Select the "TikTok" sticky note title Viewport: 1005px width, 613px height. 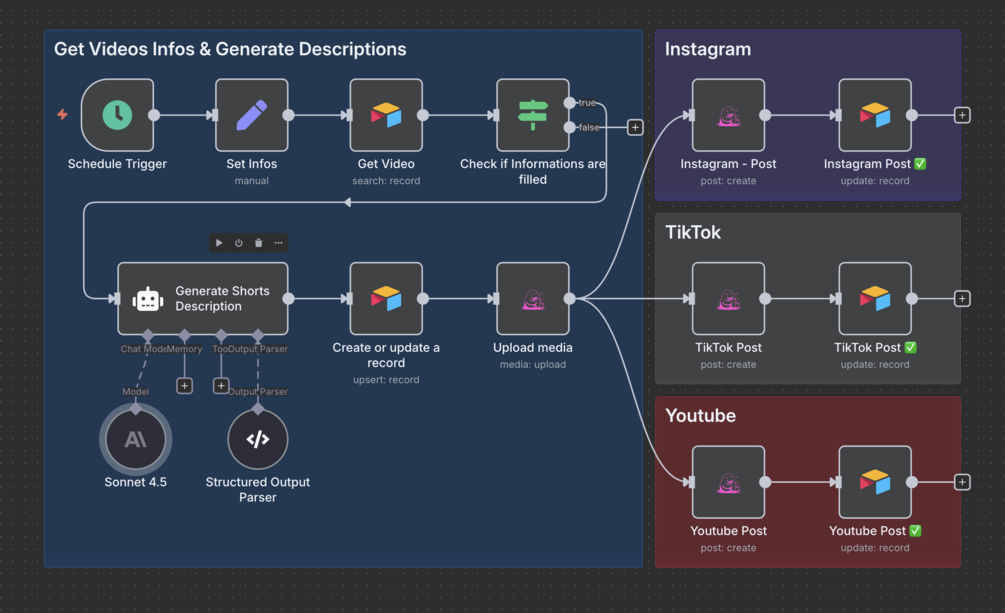pyautogui.click(x=693, y=233)
